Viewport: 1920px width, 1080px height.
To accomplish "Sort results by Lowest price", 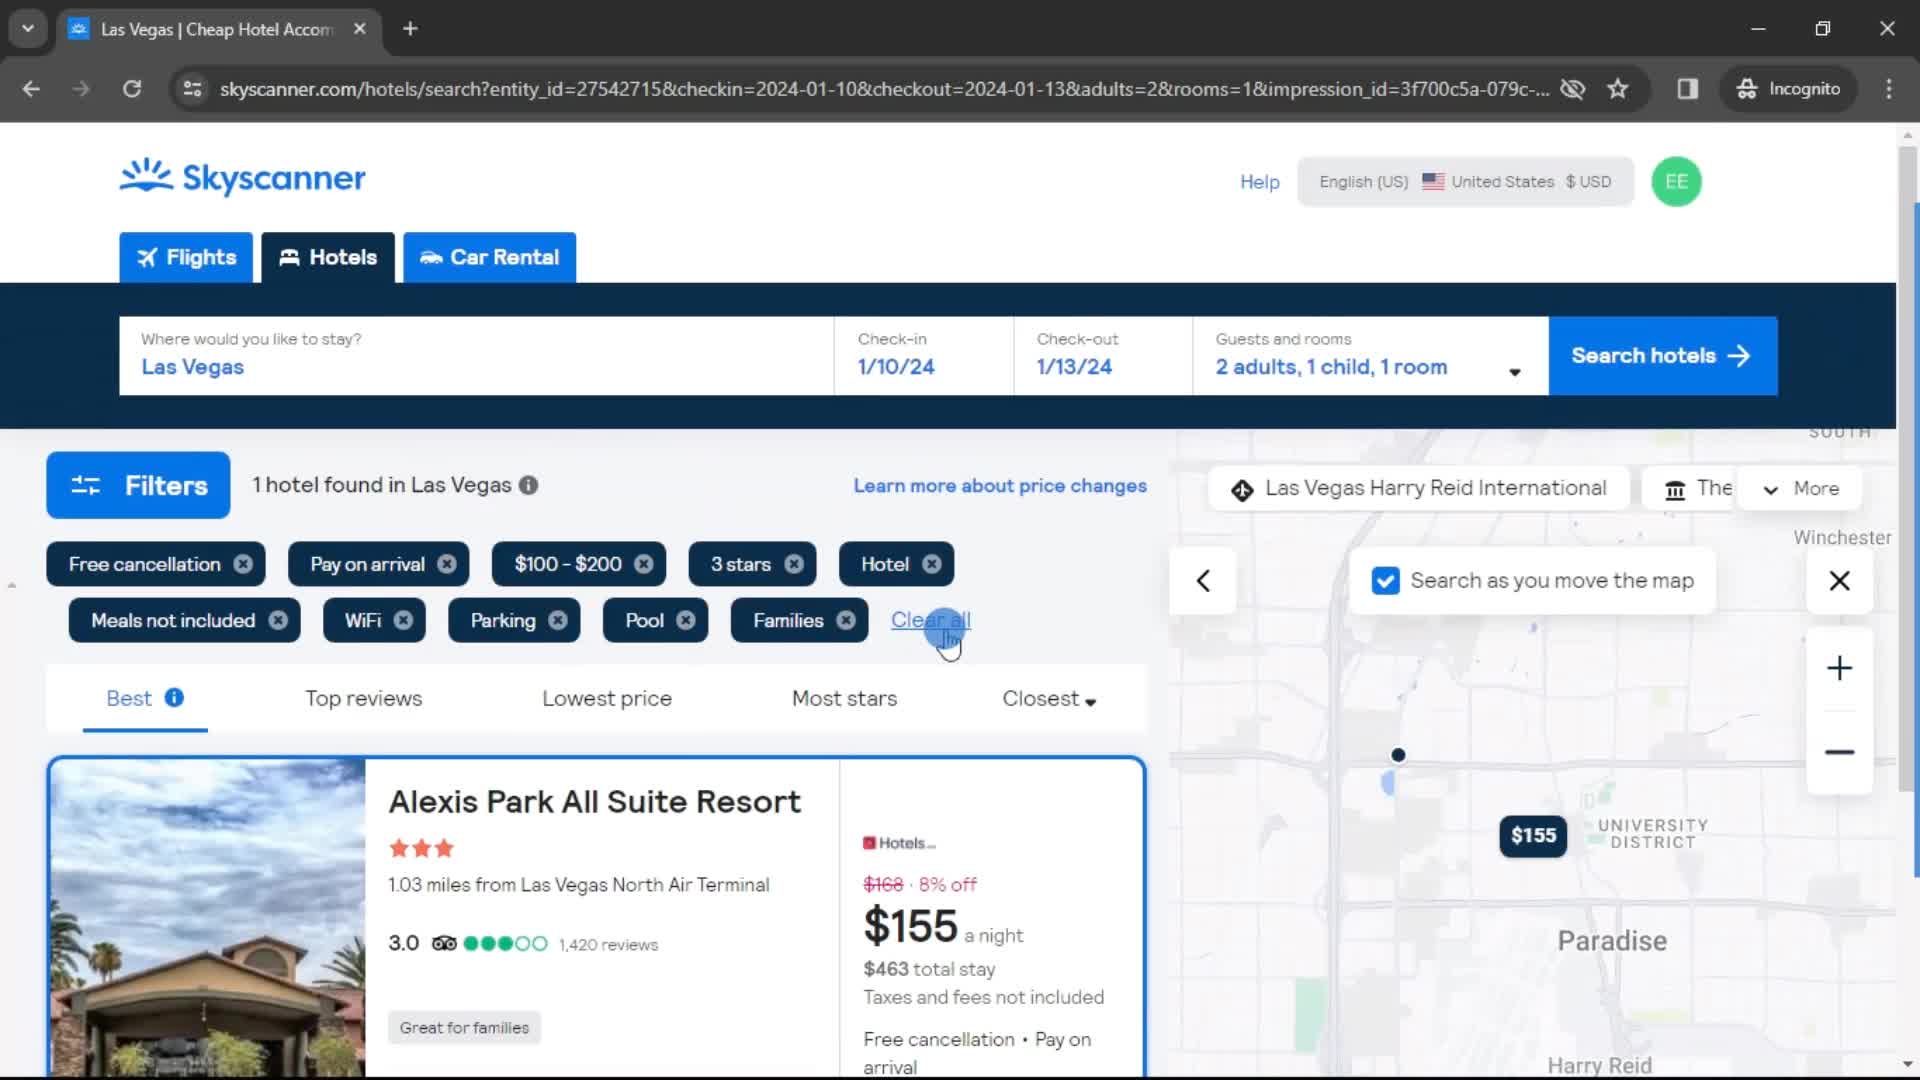I will point(607,699).
